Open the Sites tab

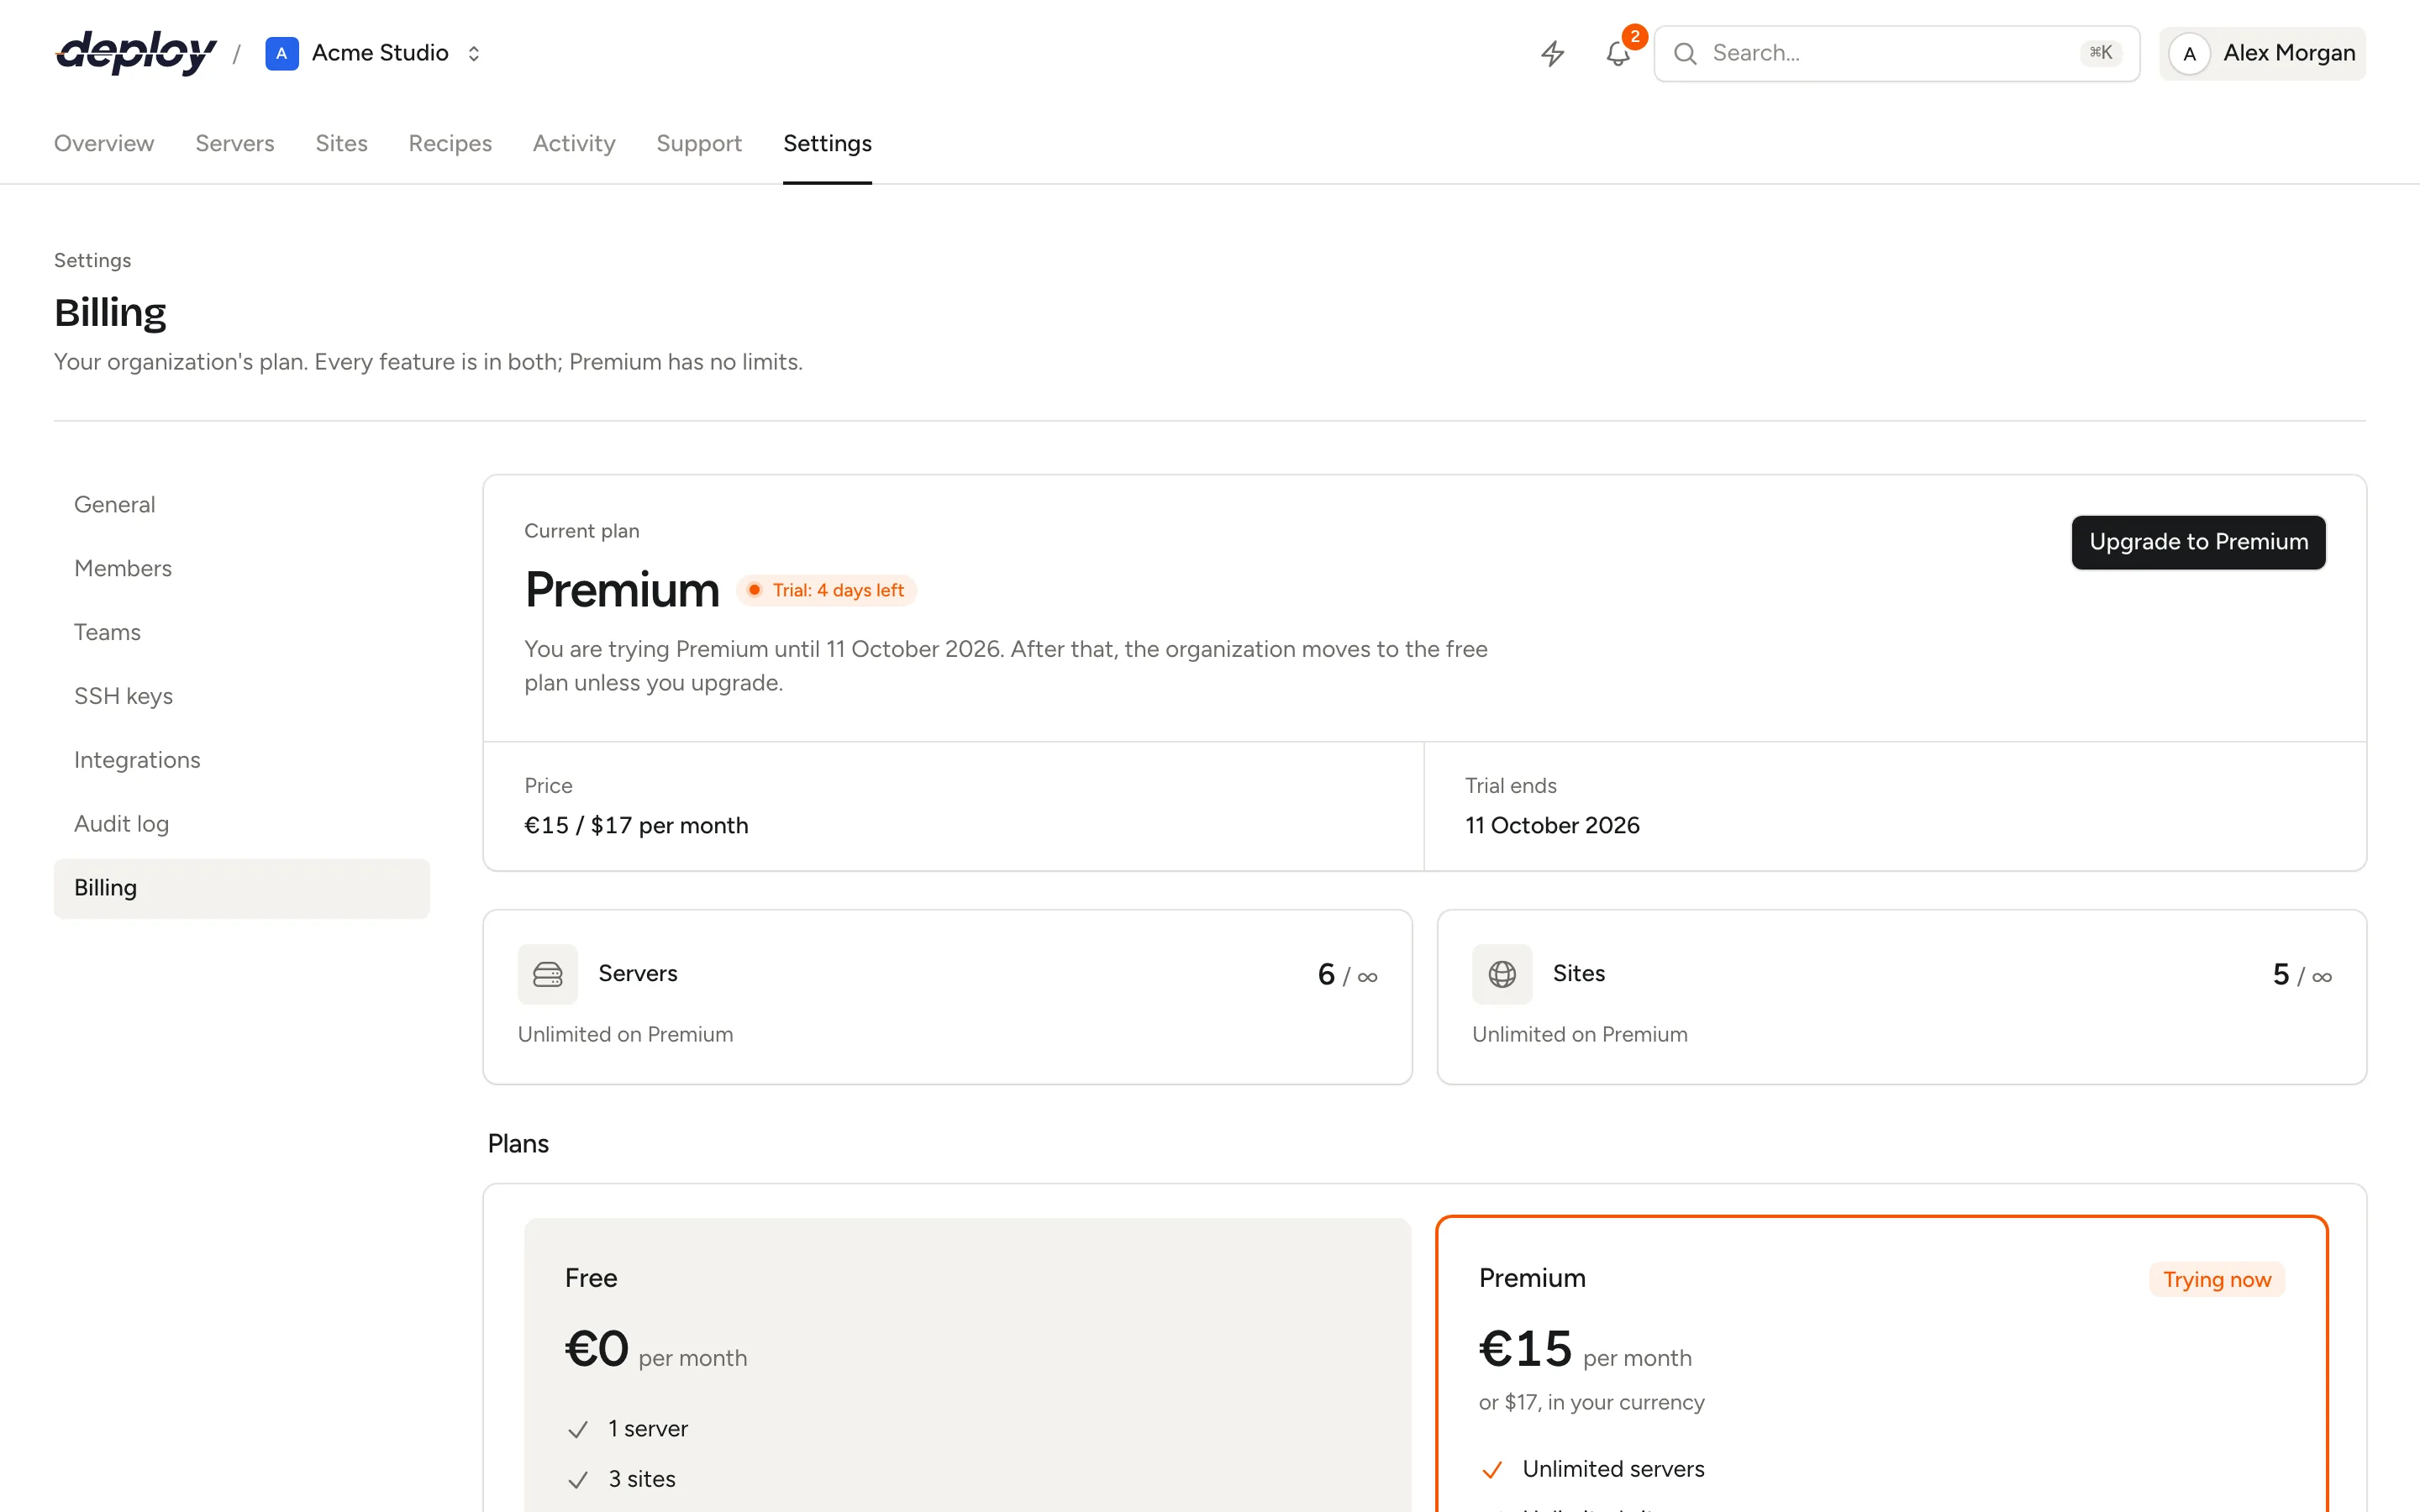coord(342,143)
